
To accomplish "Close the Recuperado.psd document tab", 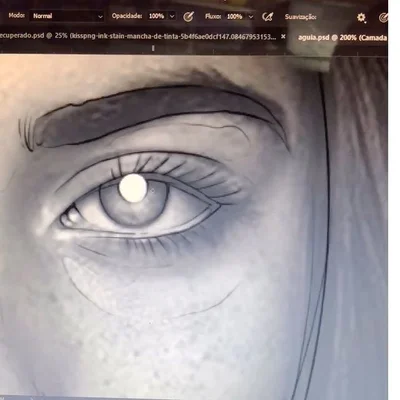I will point(283,37).
